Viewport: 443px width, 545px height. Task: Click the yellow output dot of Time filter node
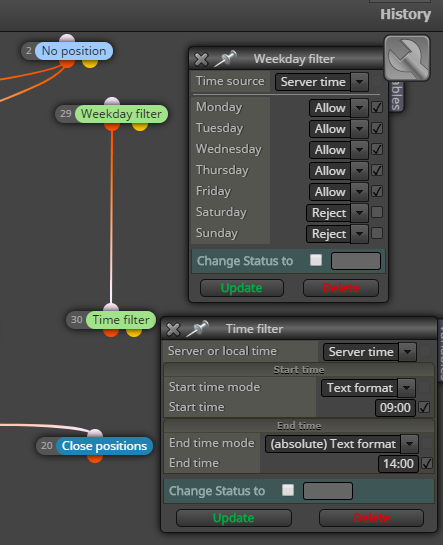(134, 332)
